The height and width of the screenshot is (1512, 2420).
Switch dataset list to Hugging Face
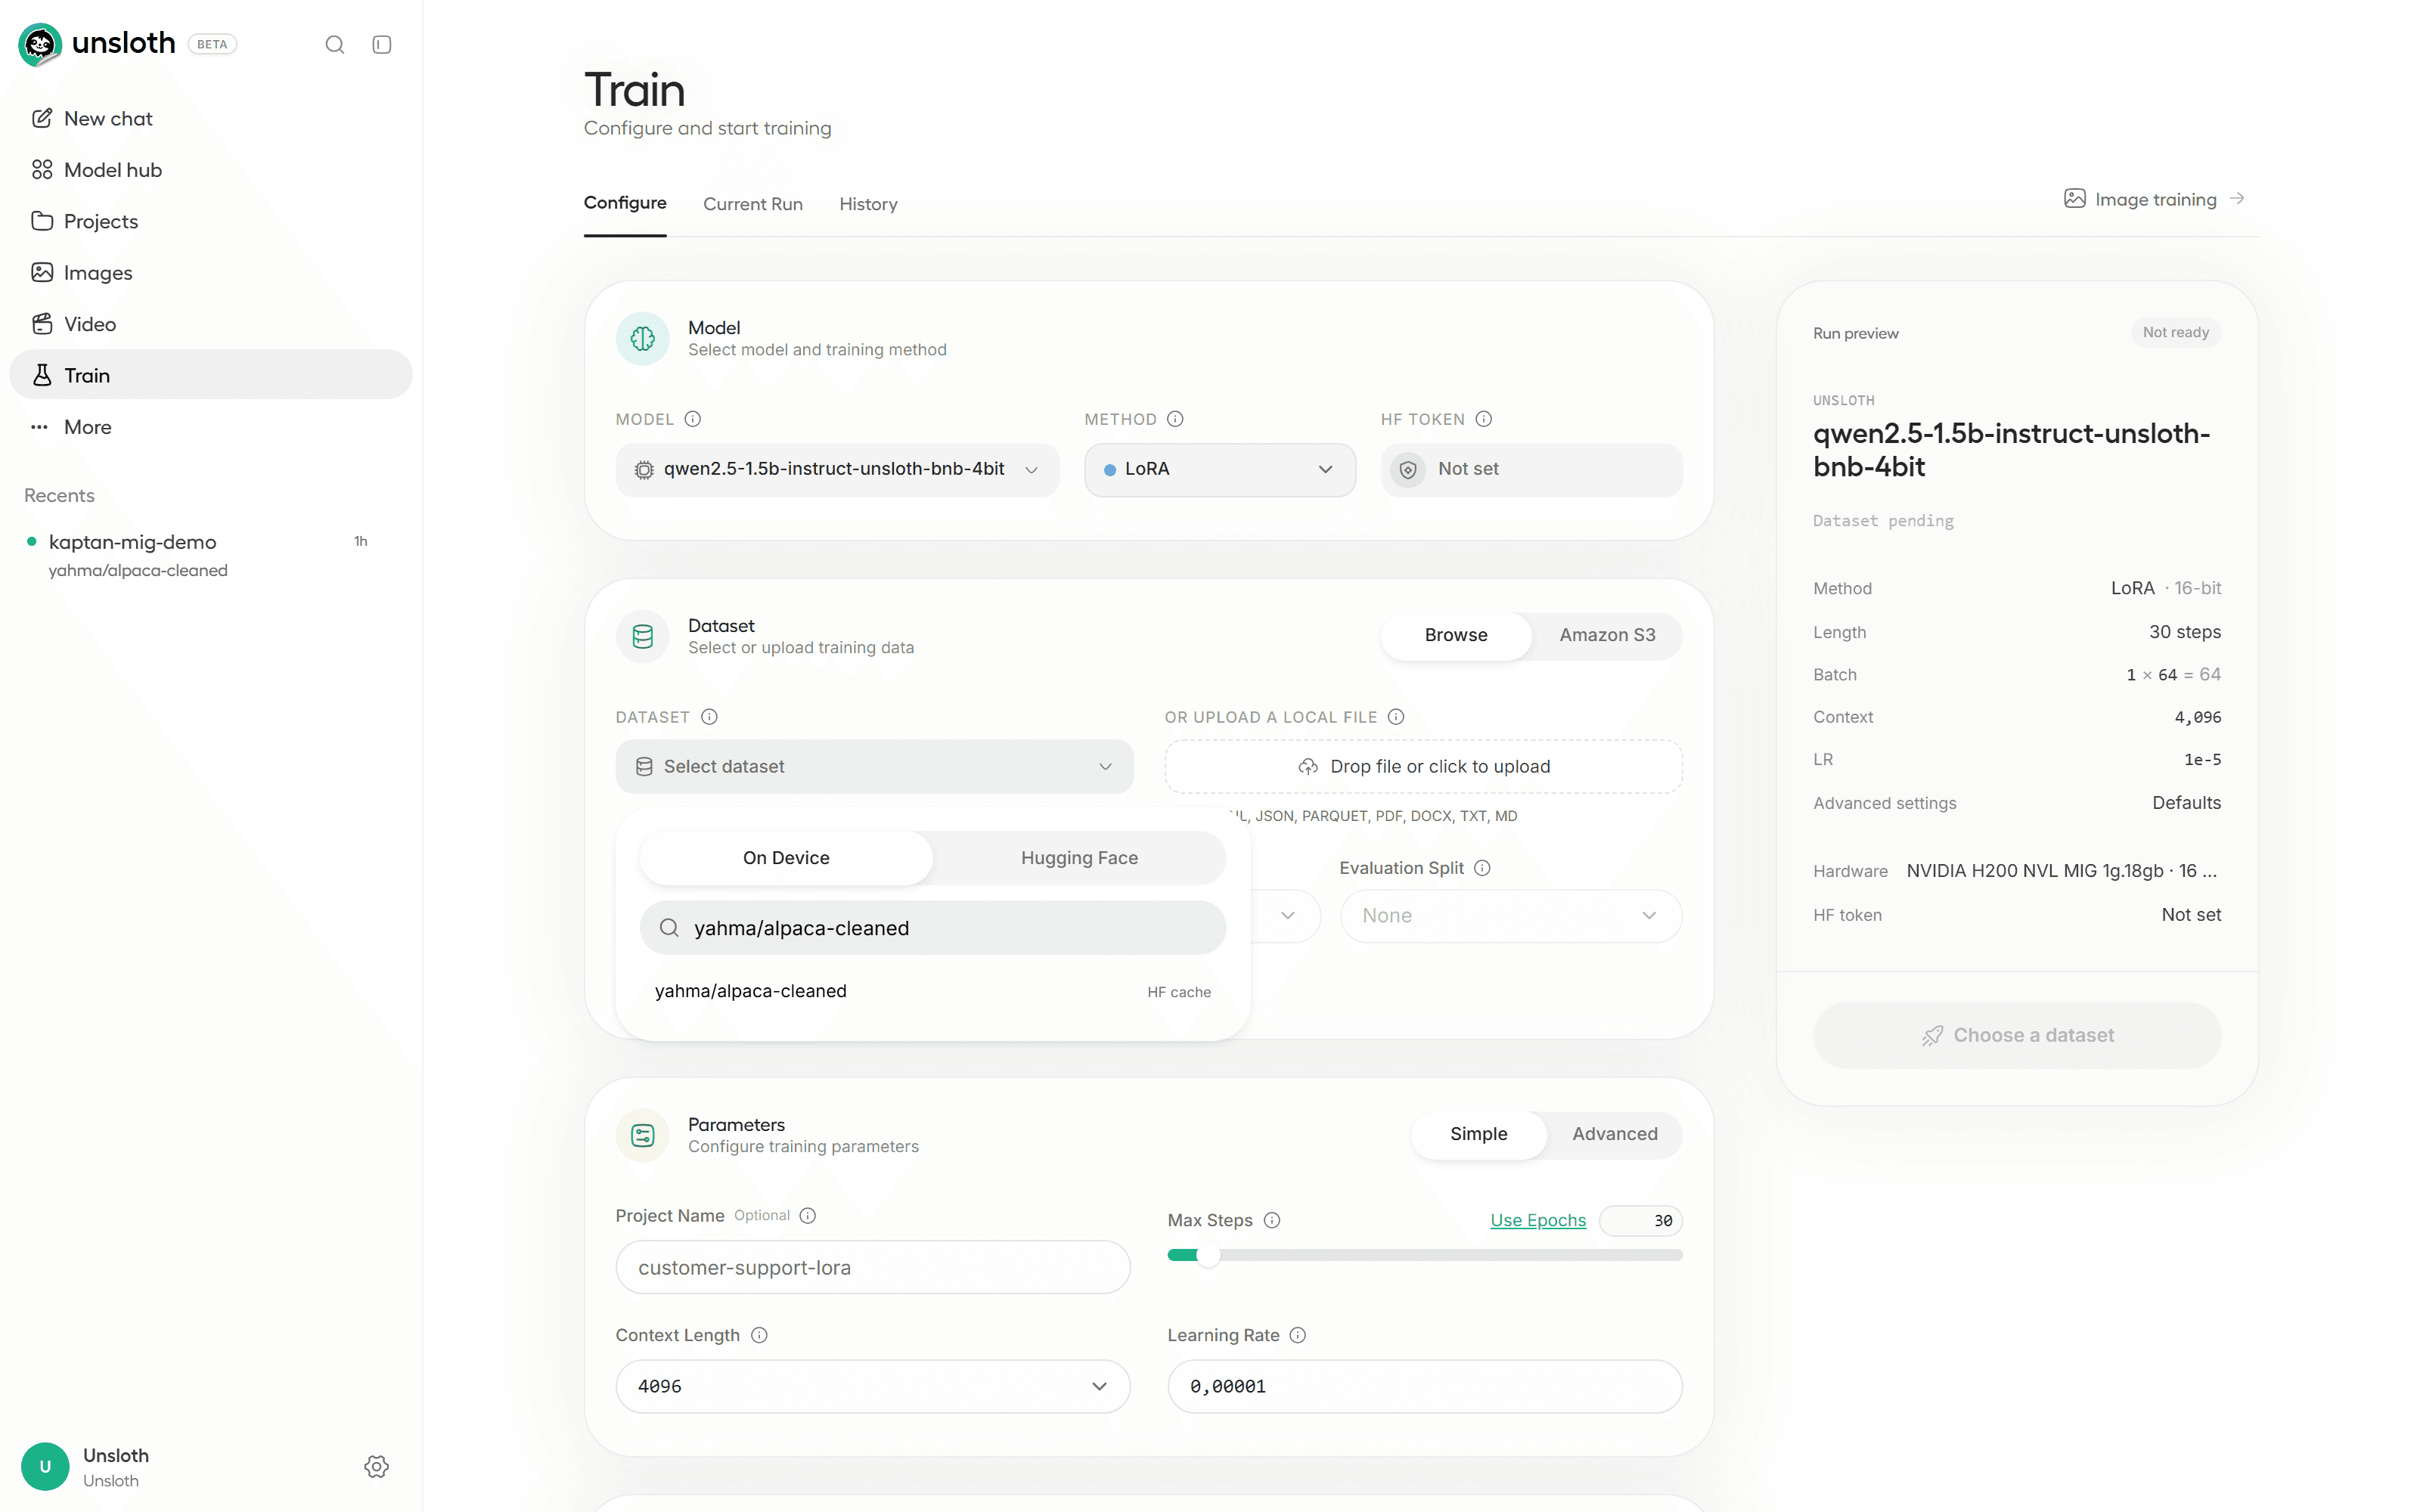pos(1079,858)
